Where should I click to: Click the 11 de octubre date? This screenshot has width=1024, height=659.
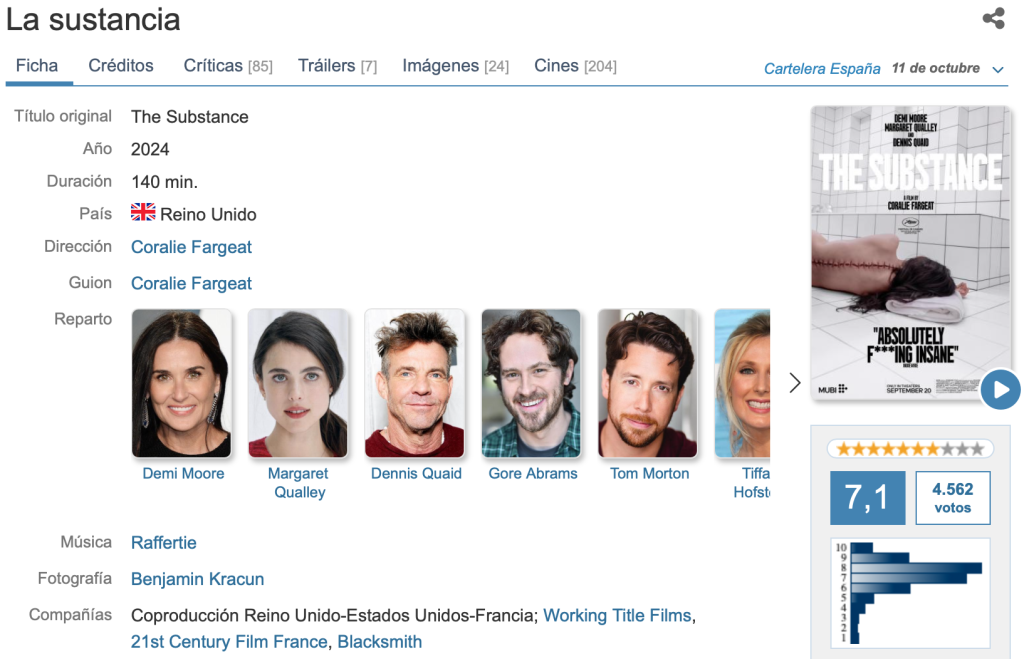(x=936, y=68)
